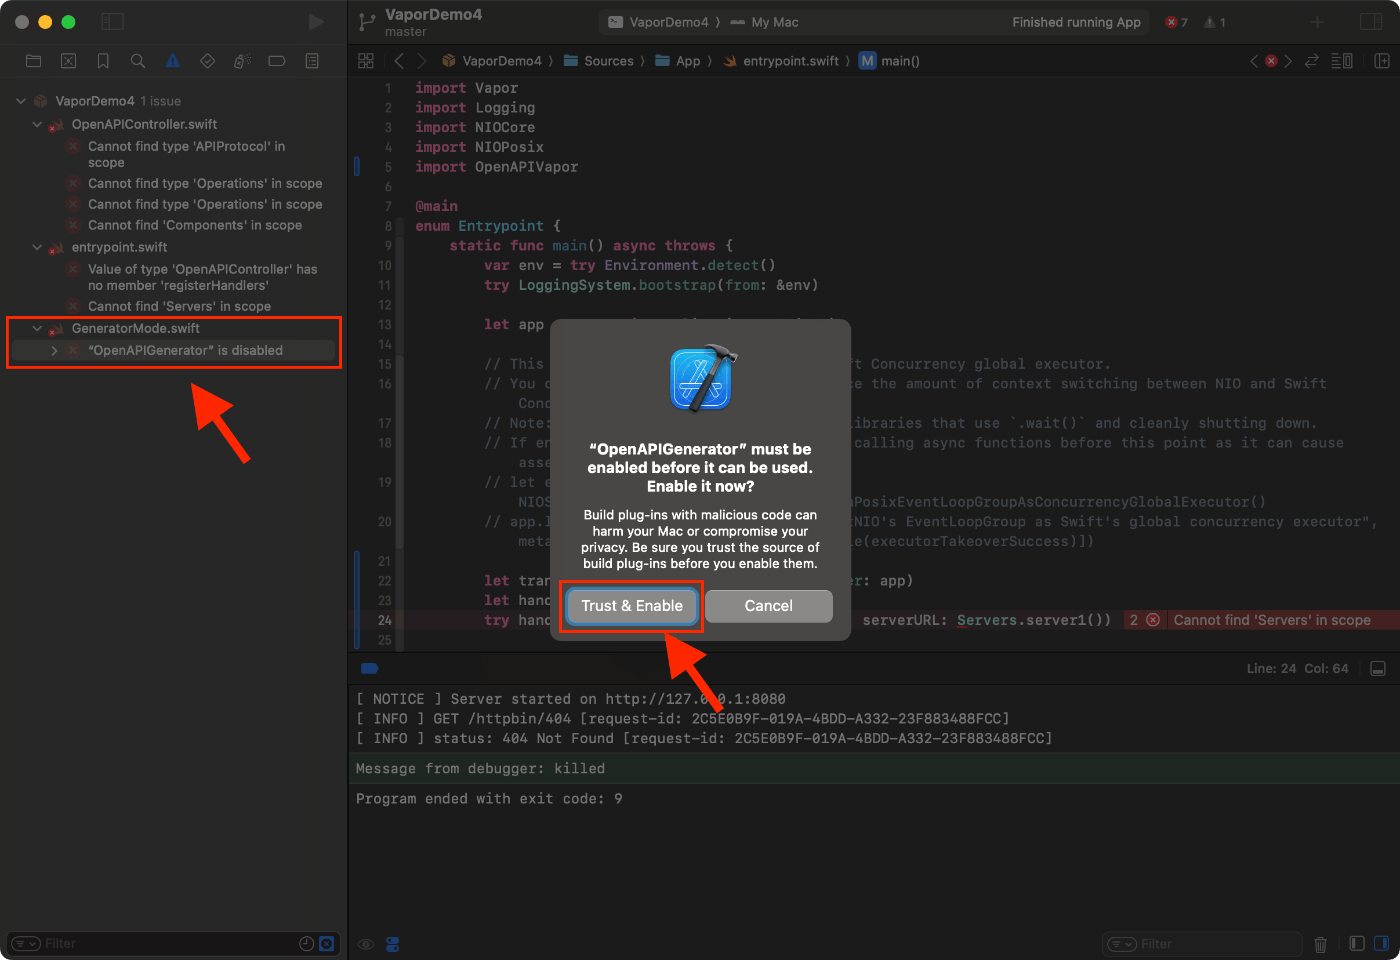Add an editor on the right
The image size is (1400, 960).
point(1382,61)
